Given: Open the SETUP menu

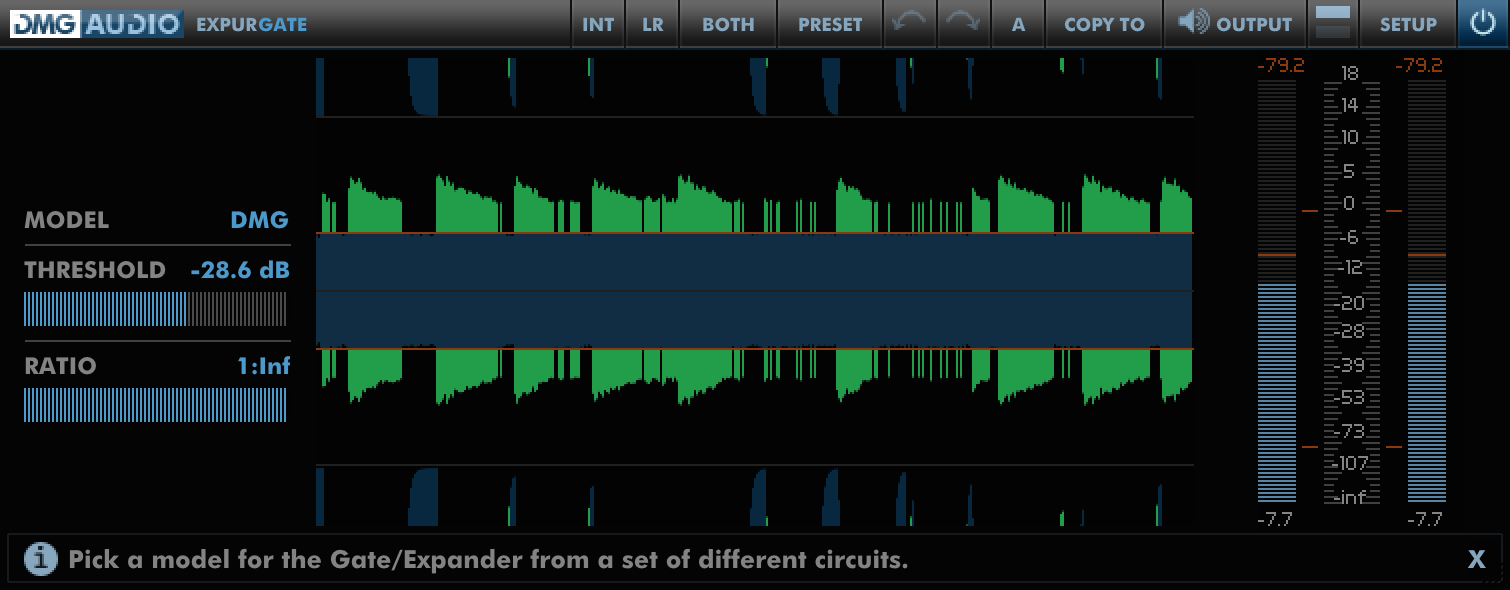Looking at the screenshot, I should click(x=1408, y=24).
